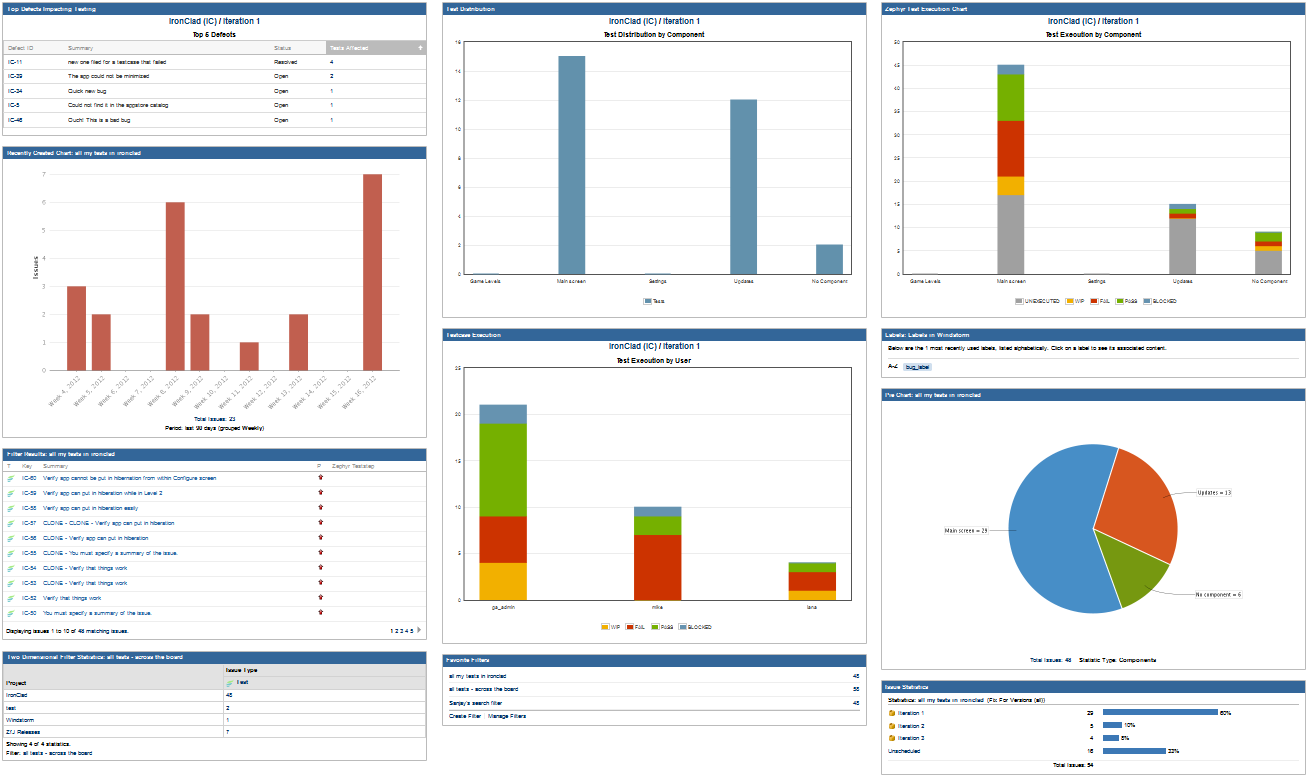Open defect IC-11 in Top Defects table

[16, 61]
